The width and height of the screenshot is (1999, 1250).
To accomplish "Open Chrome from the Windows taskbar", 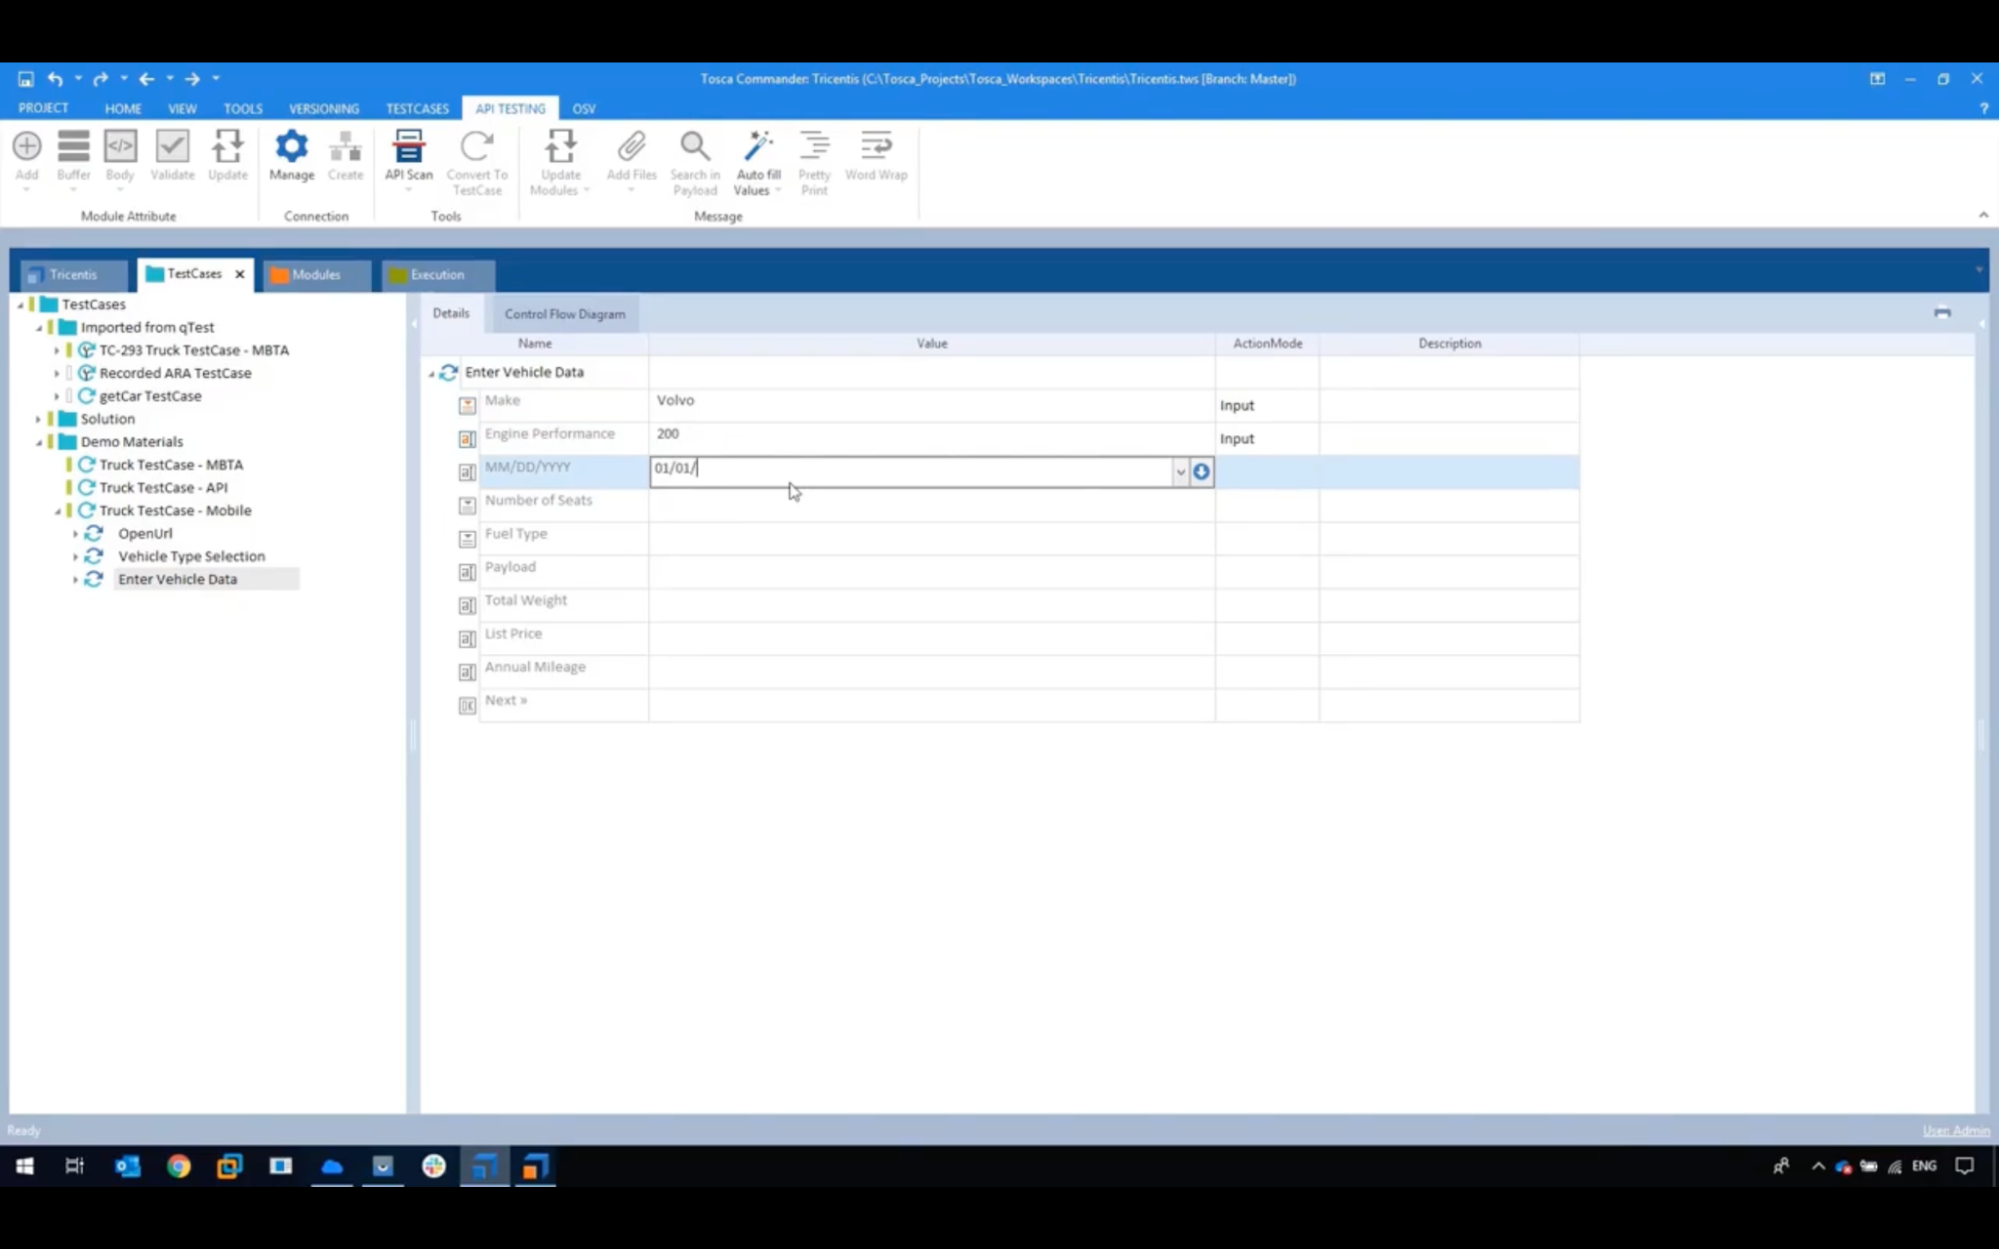I will tap(179, 1166).
